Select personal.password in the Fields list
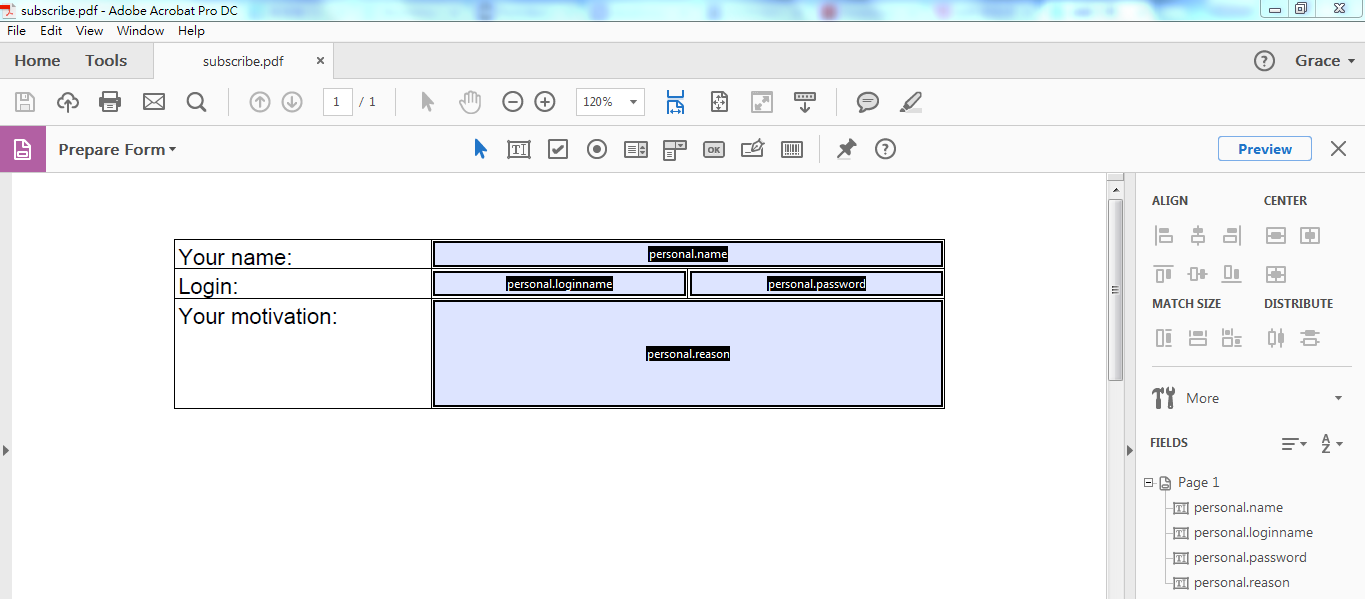Screen dimensions: 1365x599 (x=1250, y=558)
